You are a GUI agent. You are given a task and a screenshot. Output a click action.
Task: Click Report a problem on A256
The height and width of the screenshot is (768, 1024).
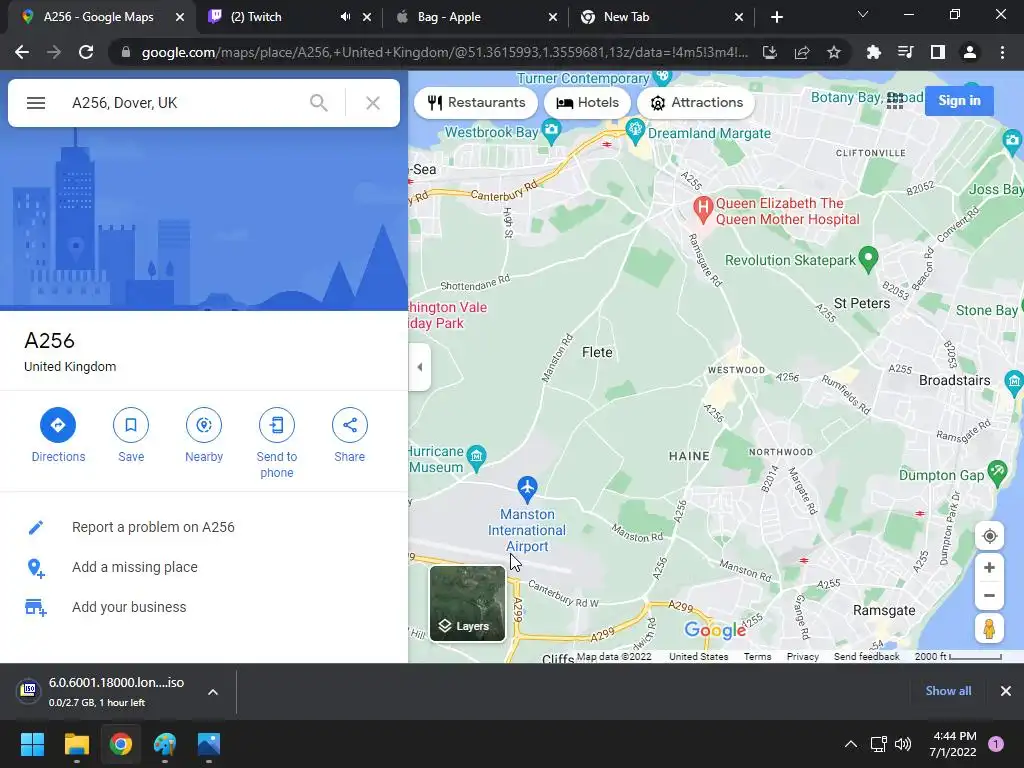coord(153,527)
